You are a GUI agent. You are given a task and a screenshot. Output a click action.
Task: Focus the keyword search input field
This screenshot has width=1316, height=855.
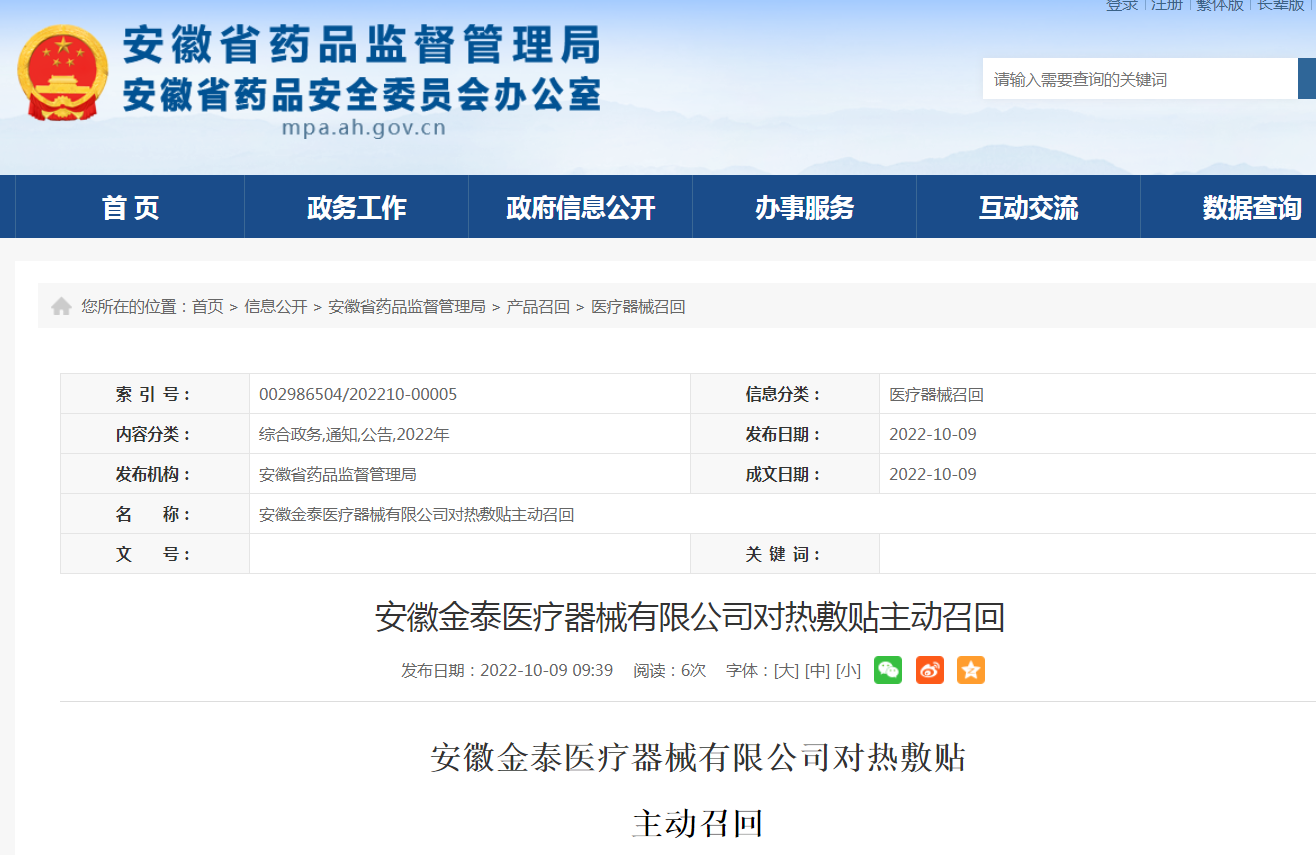pyautogui.click(x=1140, y=79)
